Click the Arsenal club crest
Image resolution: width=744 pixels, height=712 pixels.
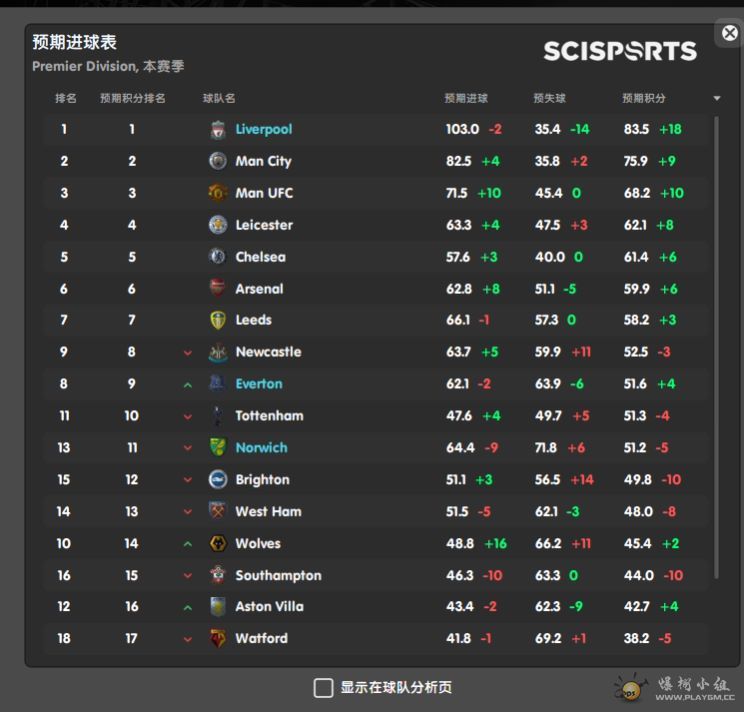pos(218,288)
